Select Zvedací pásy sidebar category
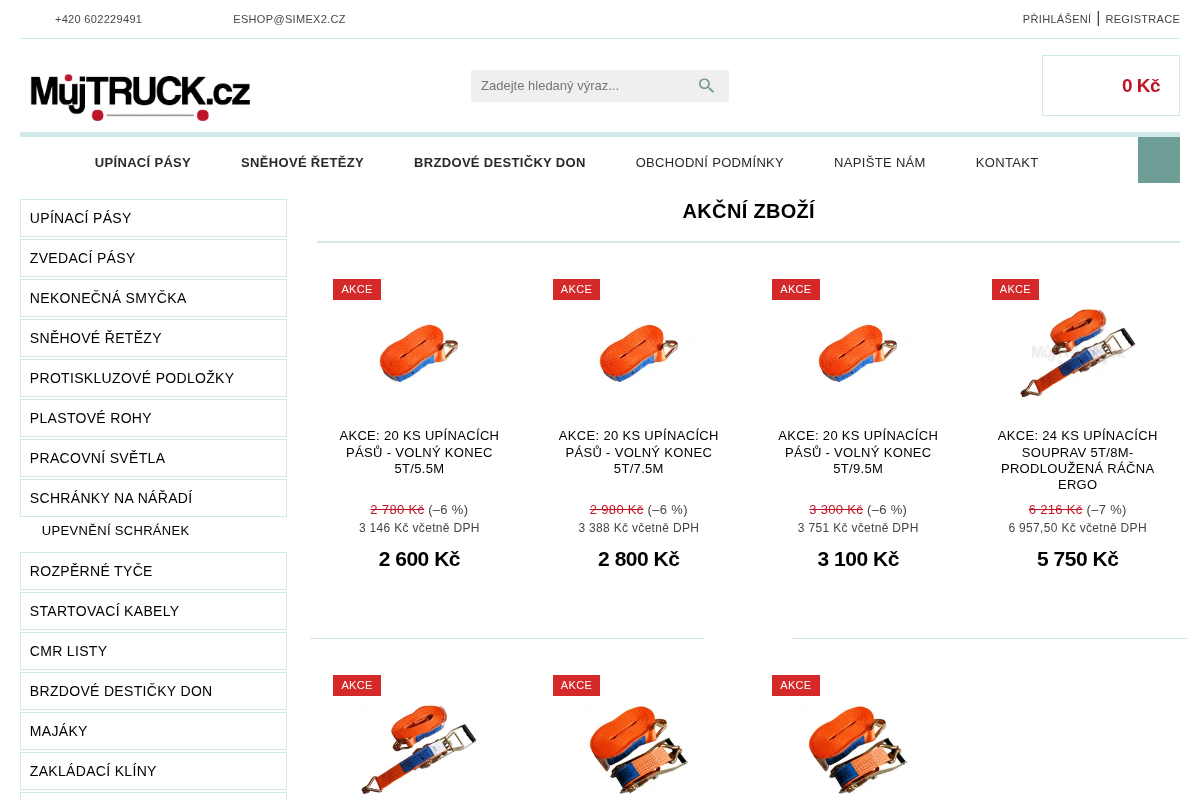This screenshot has height=800, width=1200. [x=153, y=258]
